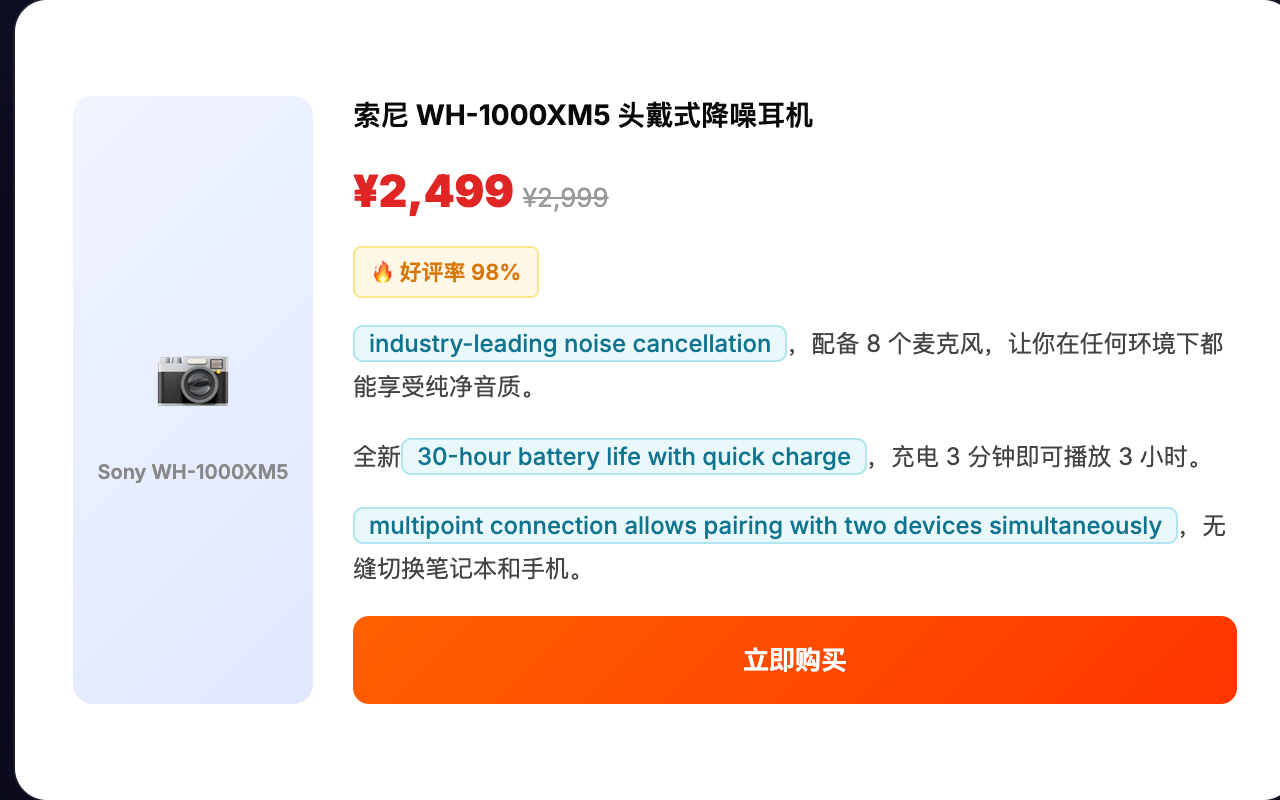Expand the rating badge details
The height and width of the screenshot is (800, 1280).
[445, 271]
